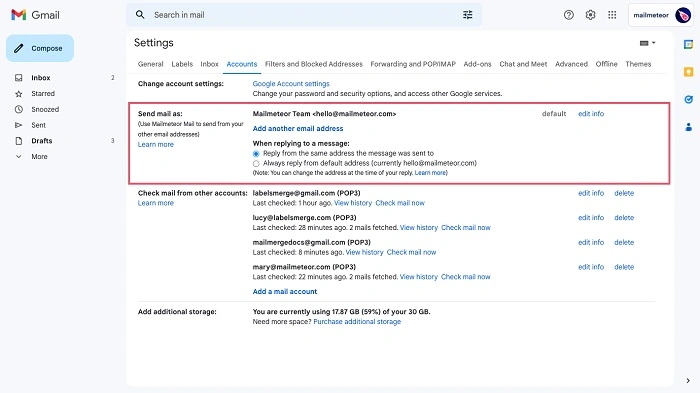
Task: Click Add another email address
Action: tap(298, 129)
